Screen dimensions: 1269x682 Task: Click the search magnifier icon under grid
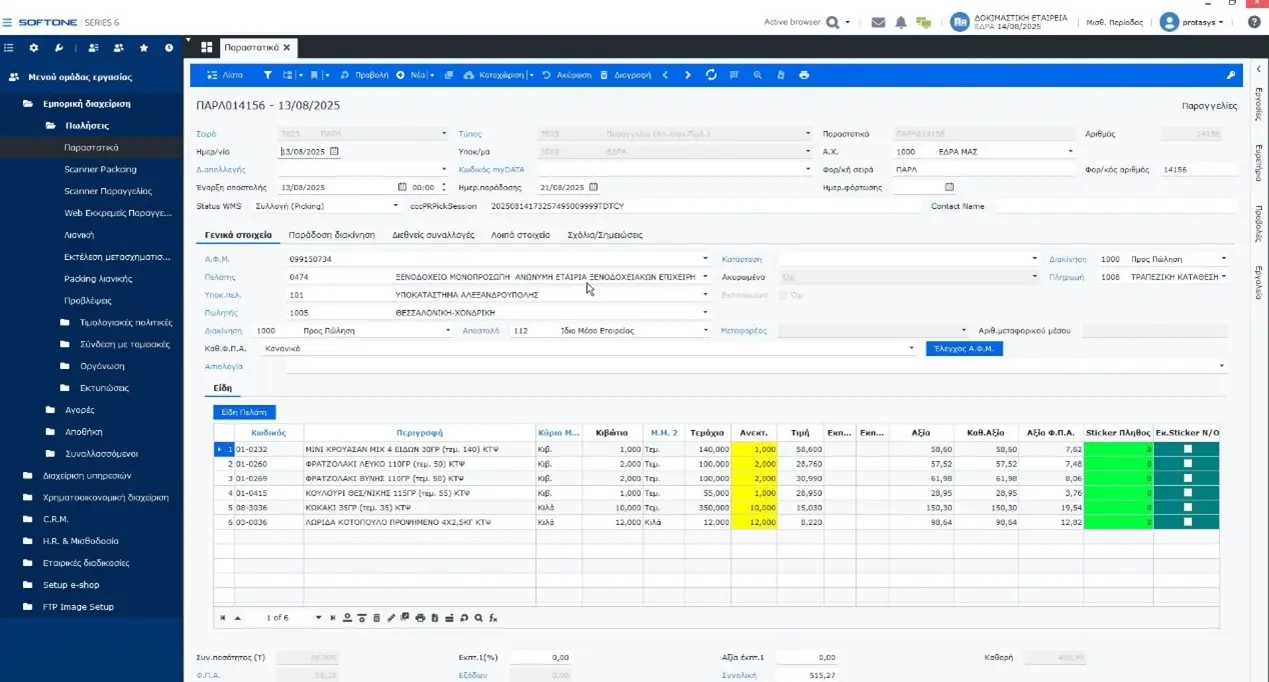(x=479, y=618)
